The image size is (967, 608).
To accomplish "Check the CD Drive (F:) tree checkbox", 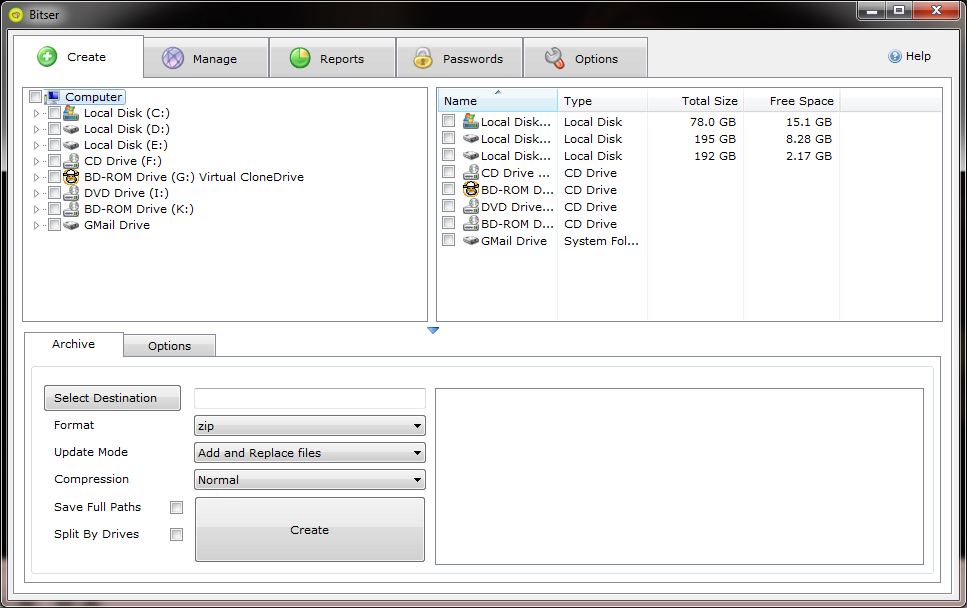I will [54, 161].
